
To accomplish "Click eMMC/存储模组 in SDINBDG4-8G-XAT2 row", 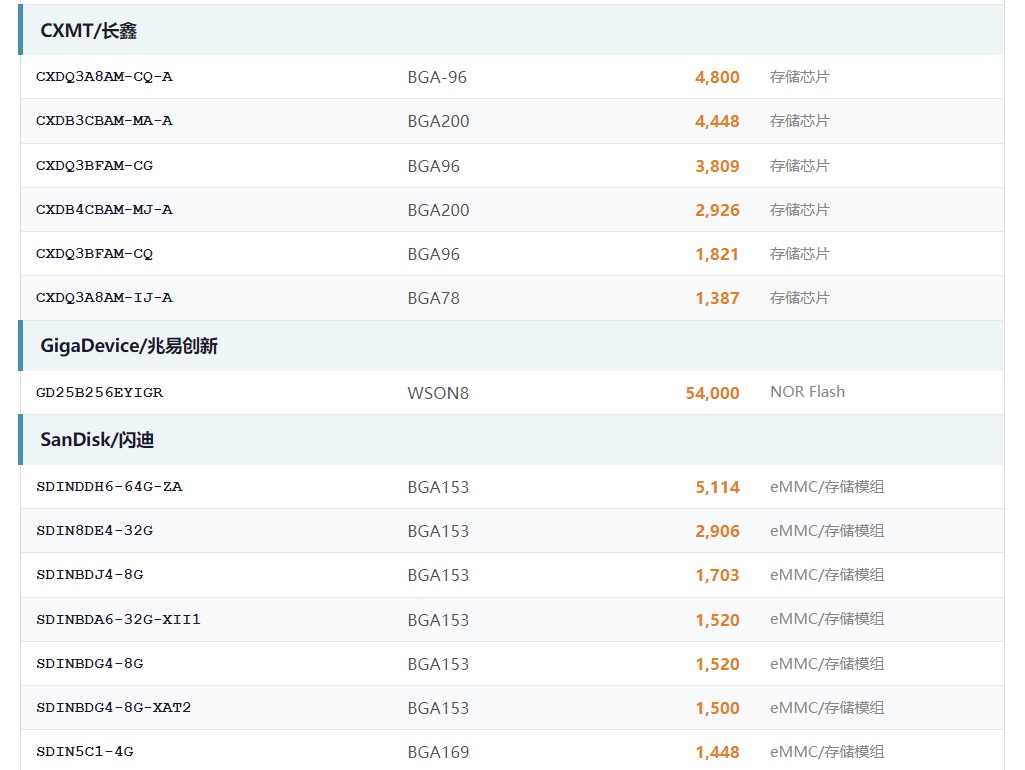I will coord(827,707).
